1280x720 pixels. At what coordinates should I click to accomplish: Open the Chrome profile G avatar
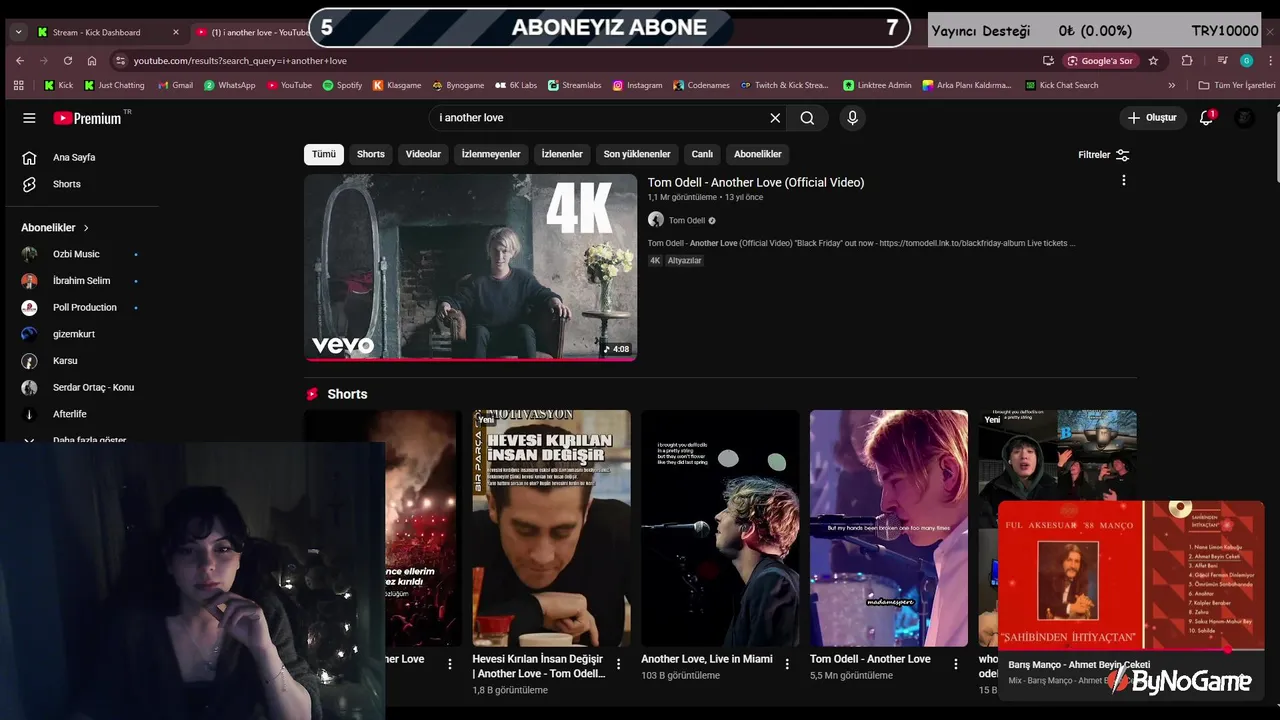(x=1247, y=60)
